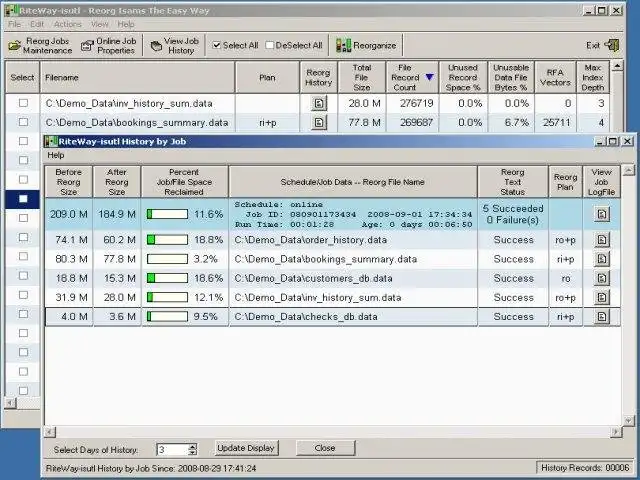Screen dimensions: 640x480
Task: Click main window vertical scrollbar up arrow
Action: (618, 66)
